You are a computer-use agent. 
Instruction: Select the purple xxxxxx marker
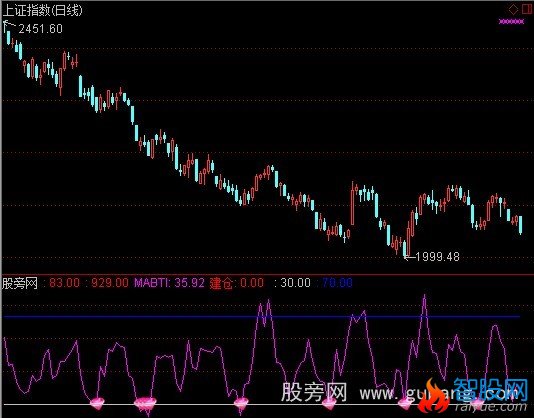point(512,22)
